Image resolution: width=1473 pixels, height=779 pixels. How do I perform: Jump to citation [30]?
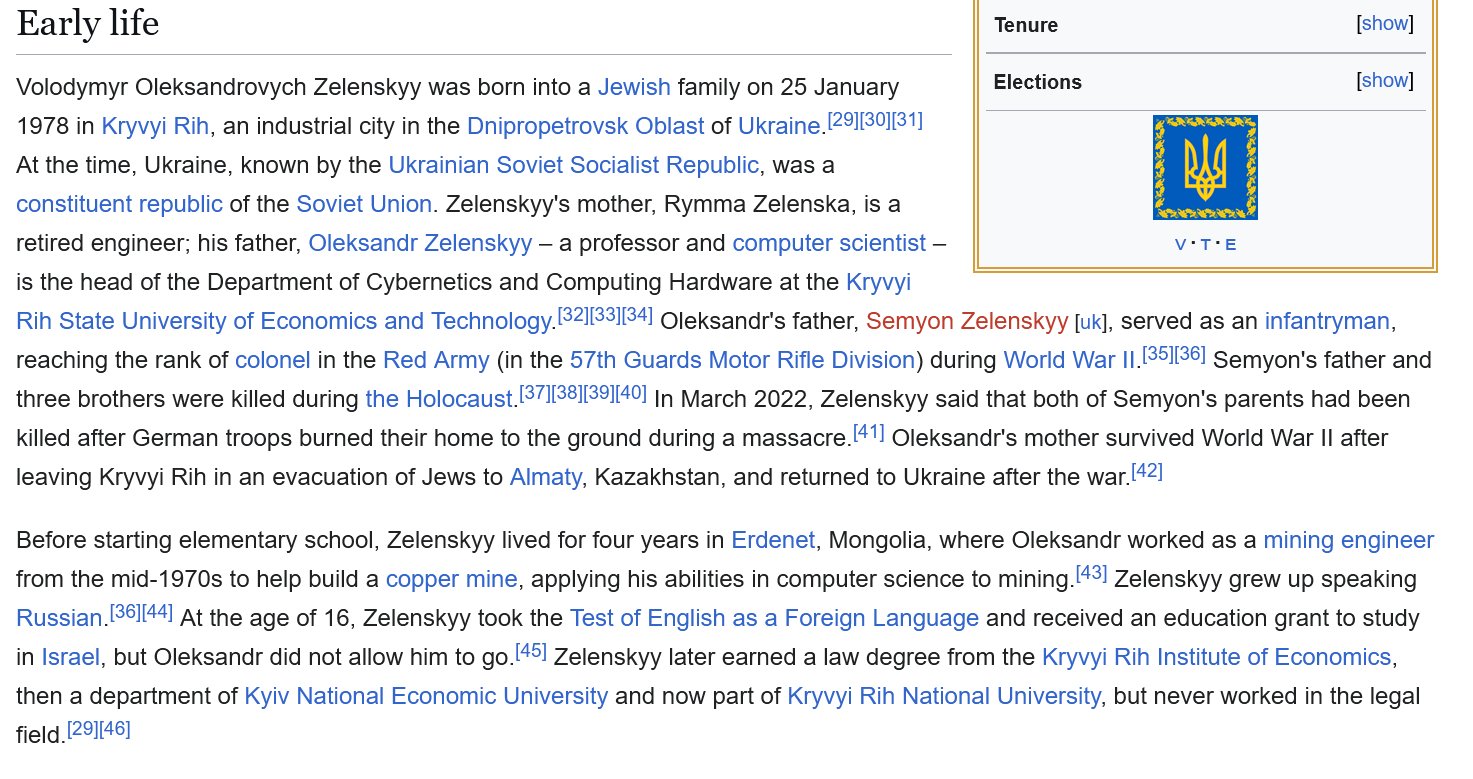(875, 119)
